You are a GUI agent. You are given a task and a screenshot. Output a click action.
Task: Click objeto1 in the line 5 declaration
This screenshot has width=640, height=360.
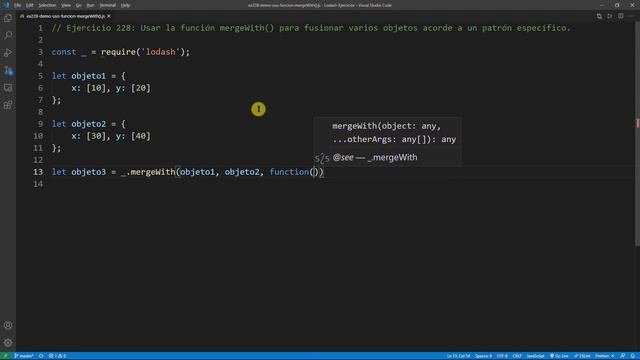[89, 76]
